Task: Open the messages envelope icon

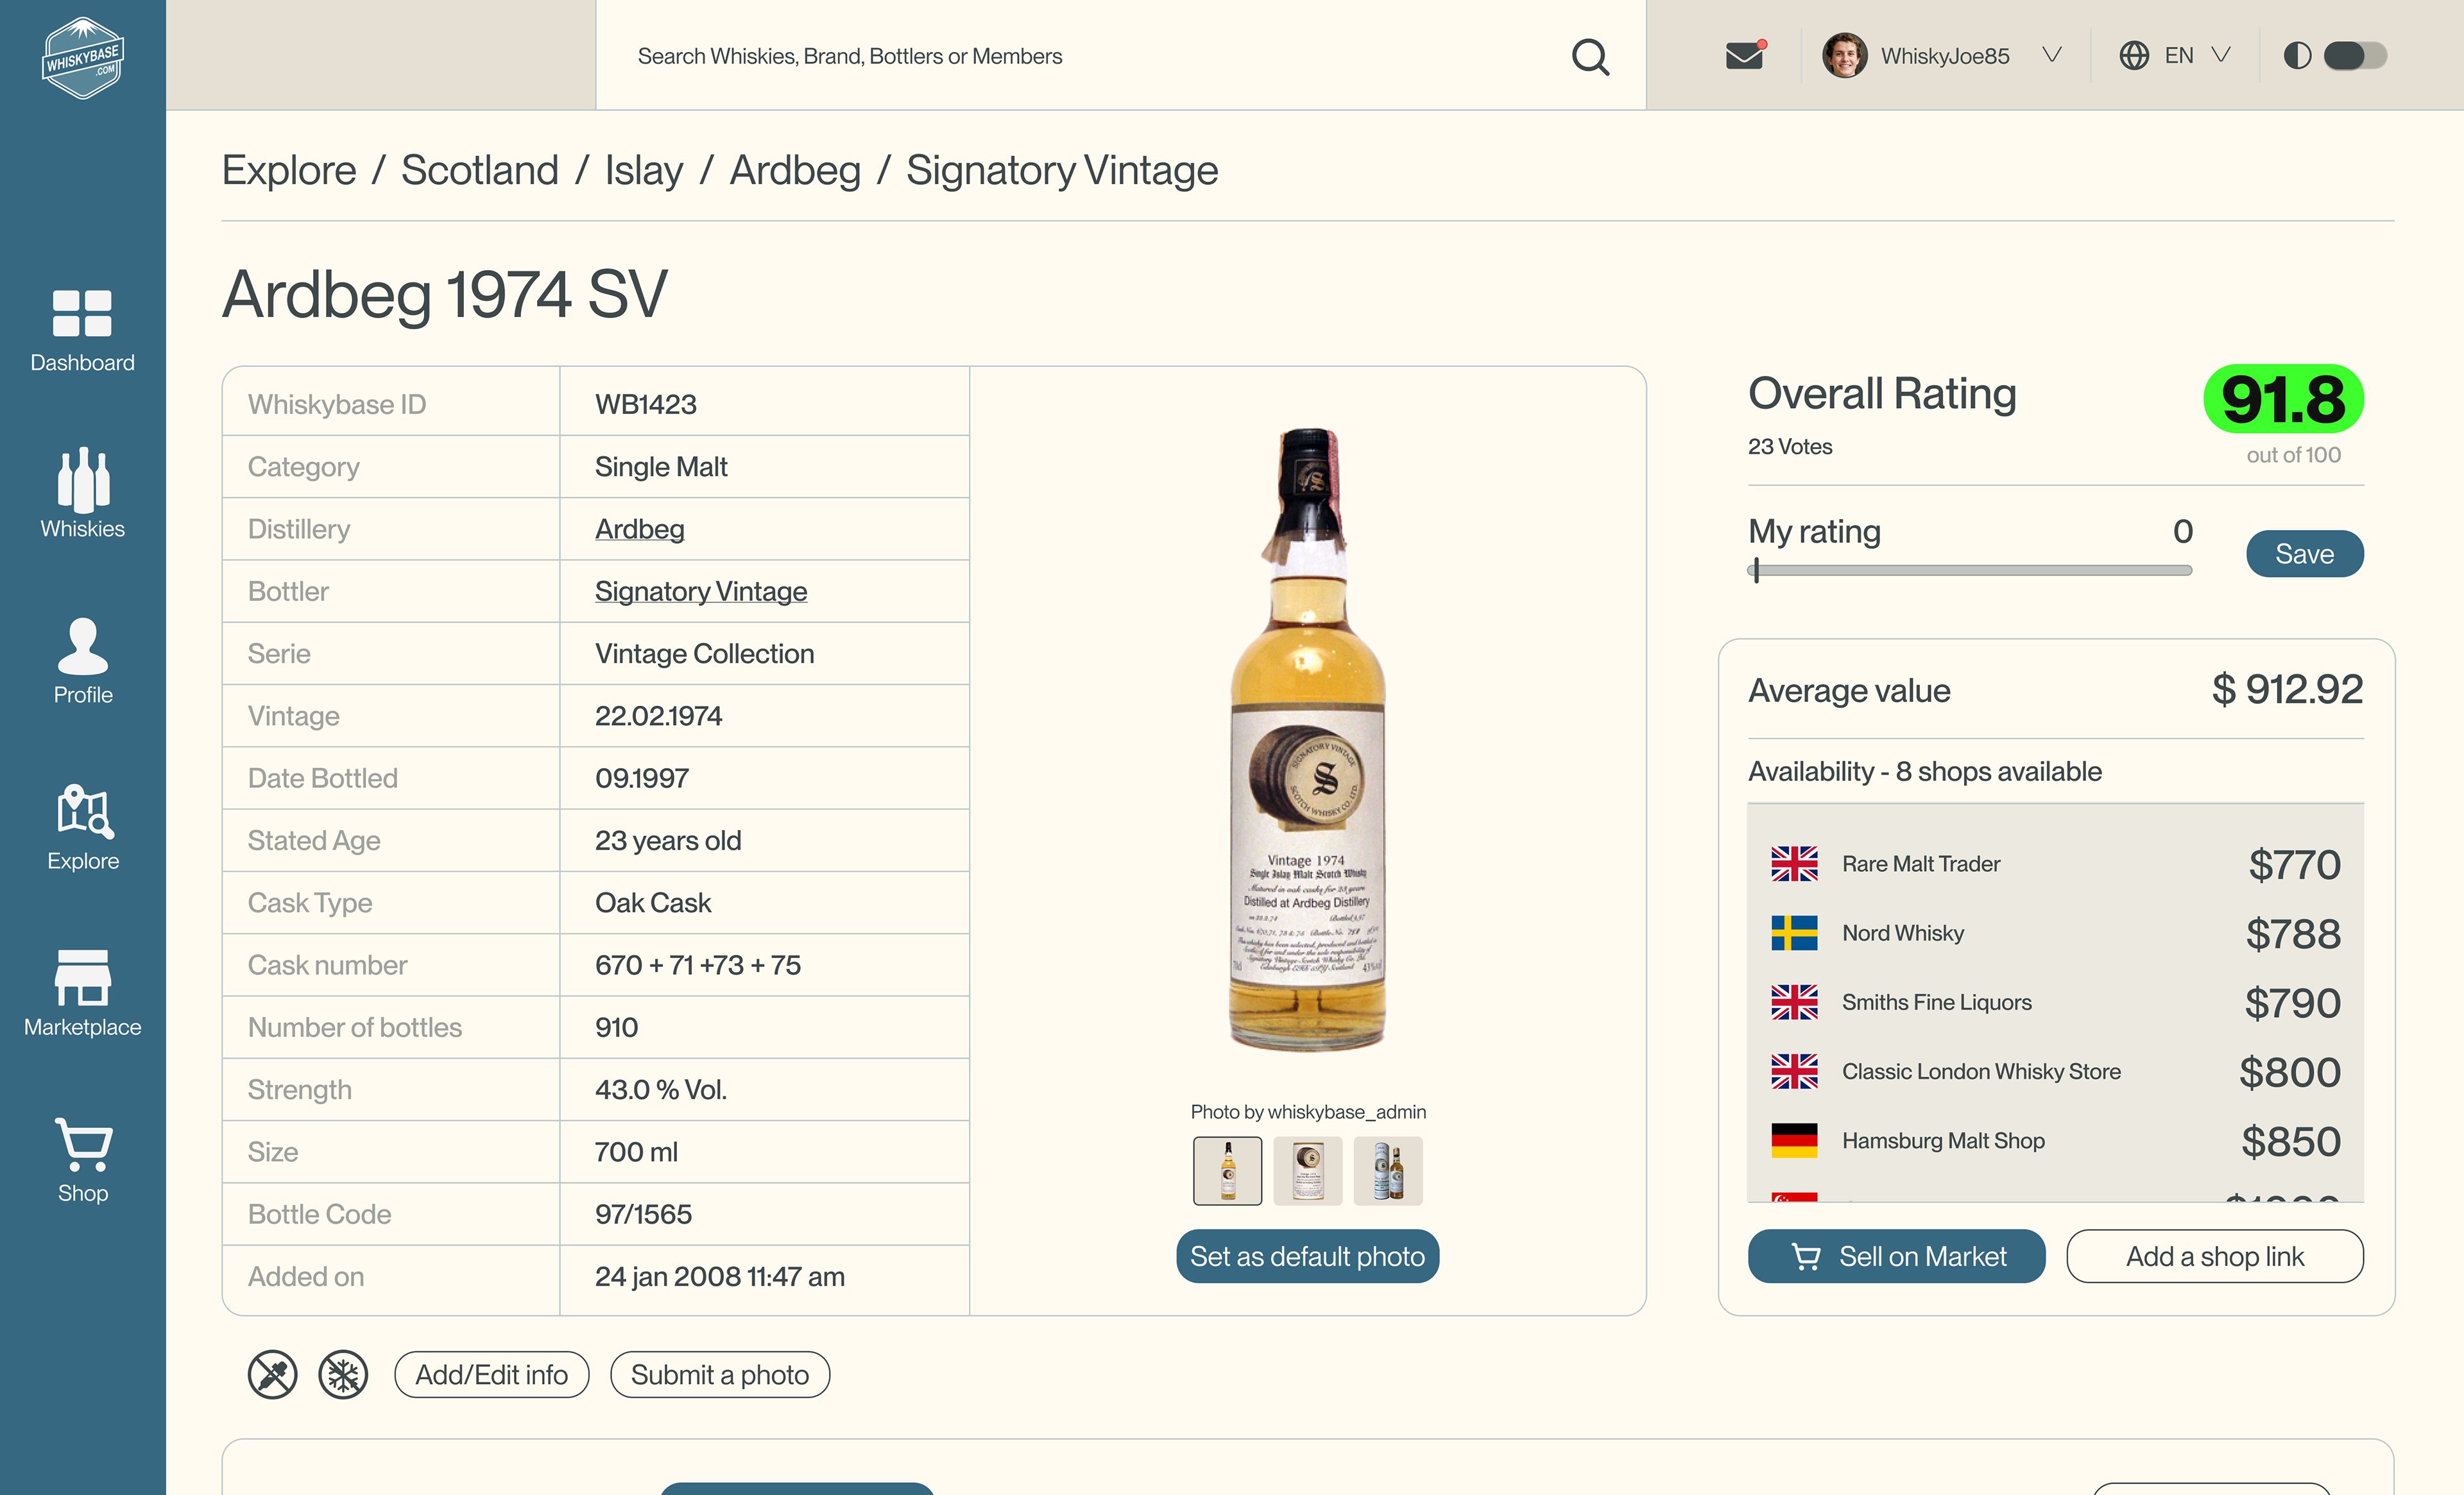Action: coord(1744,56)
